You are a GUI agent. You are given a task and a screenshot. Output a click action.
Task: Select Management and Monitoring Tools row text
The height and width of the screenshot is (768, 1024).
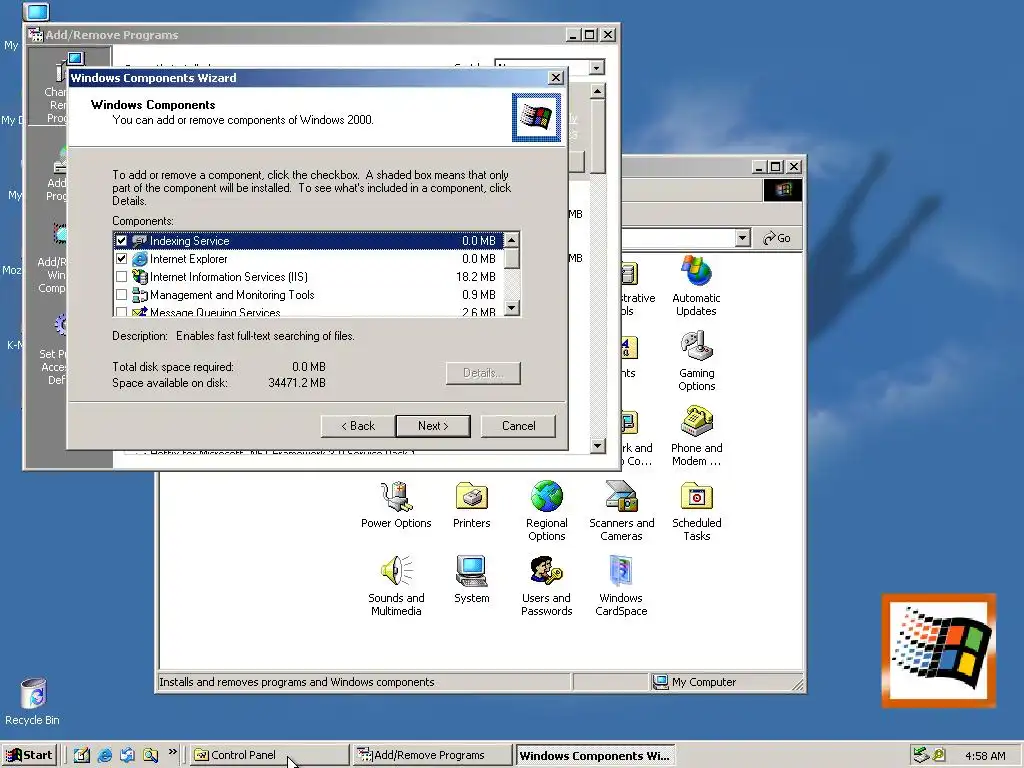[232, 295]
